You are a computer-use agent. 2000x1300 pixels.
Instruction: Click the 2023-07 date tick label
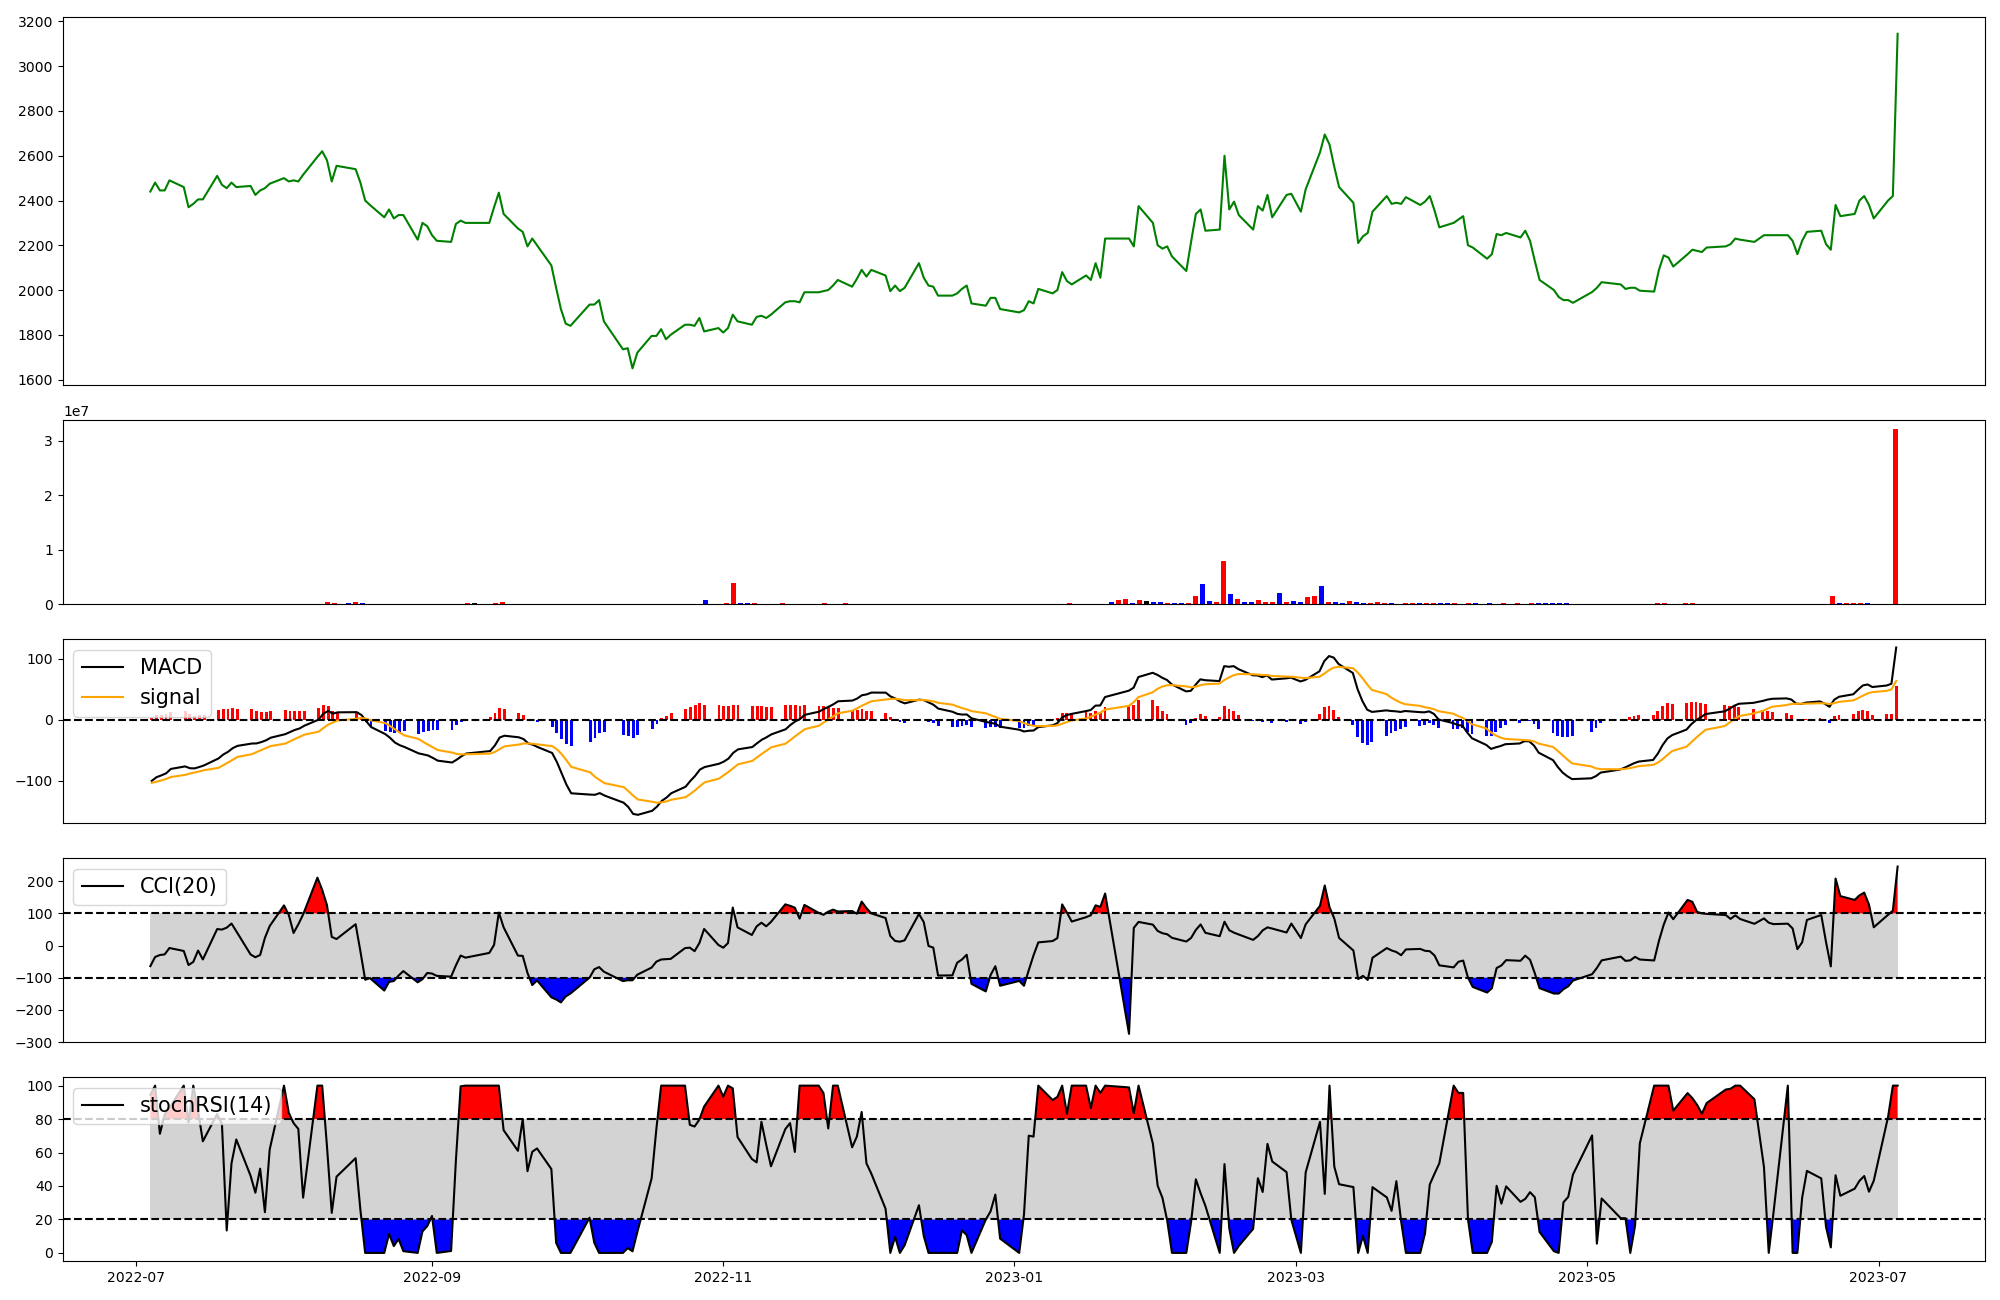[x=1878, y=1277]
